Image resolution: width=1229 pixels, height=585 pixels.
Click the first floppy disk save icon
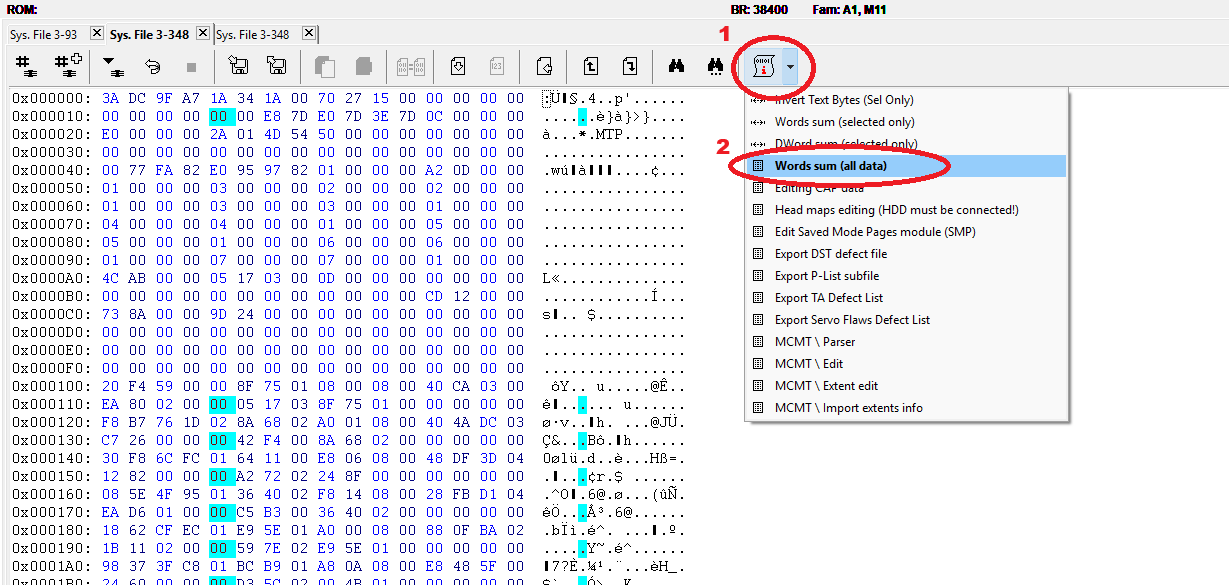click(239, 67)
